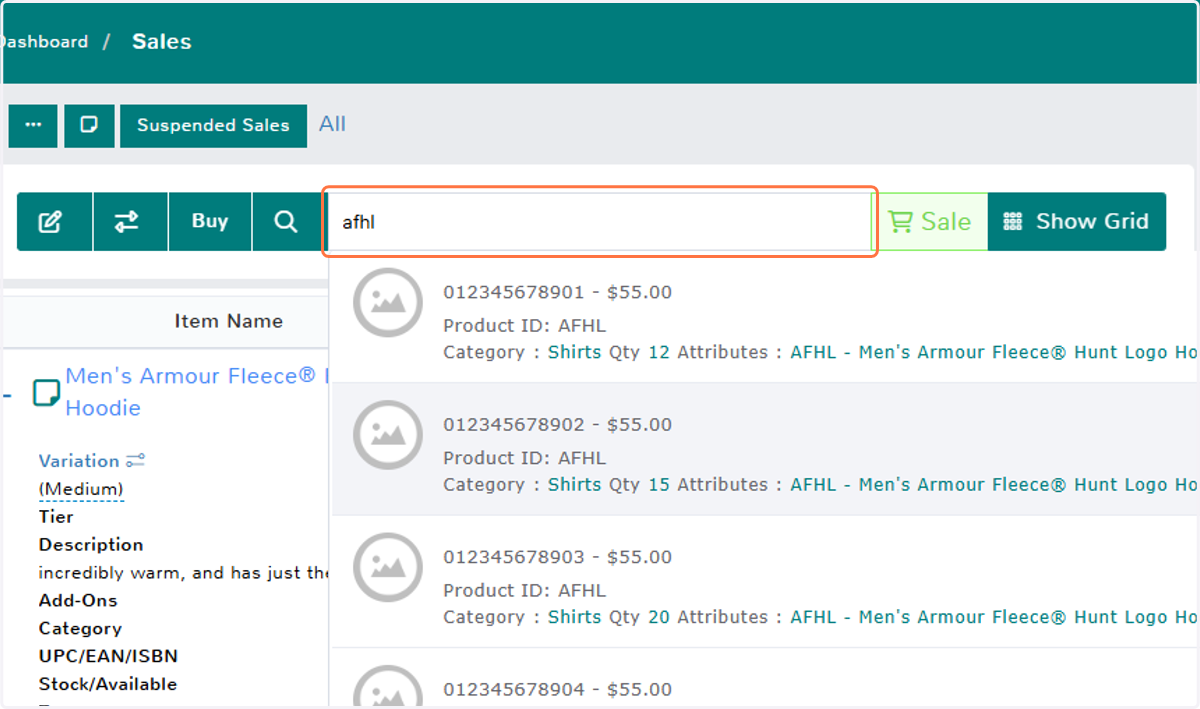Select suggestion 012345678901 - $55.00
The image size is (1200, 709).
coord(765,318)
